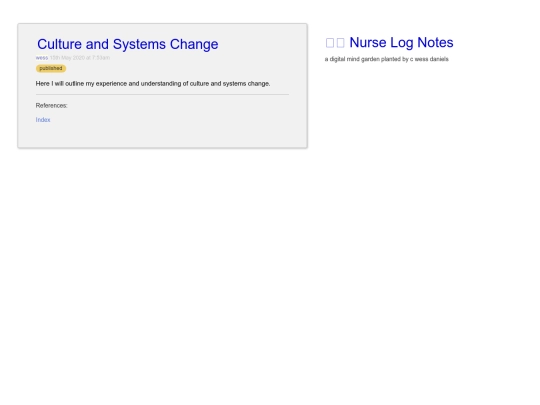Click the published tag badge
The width and height of the screenshot is (540, 405).
click(x=51, y=68)
